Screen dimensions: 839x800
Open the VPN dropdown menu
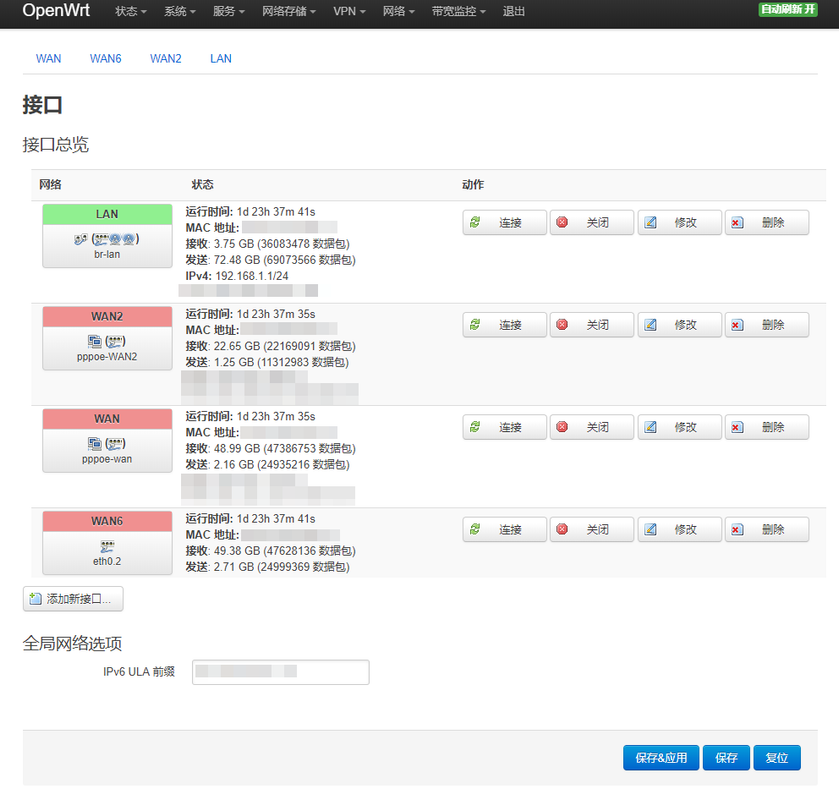[x=349, y=11]
